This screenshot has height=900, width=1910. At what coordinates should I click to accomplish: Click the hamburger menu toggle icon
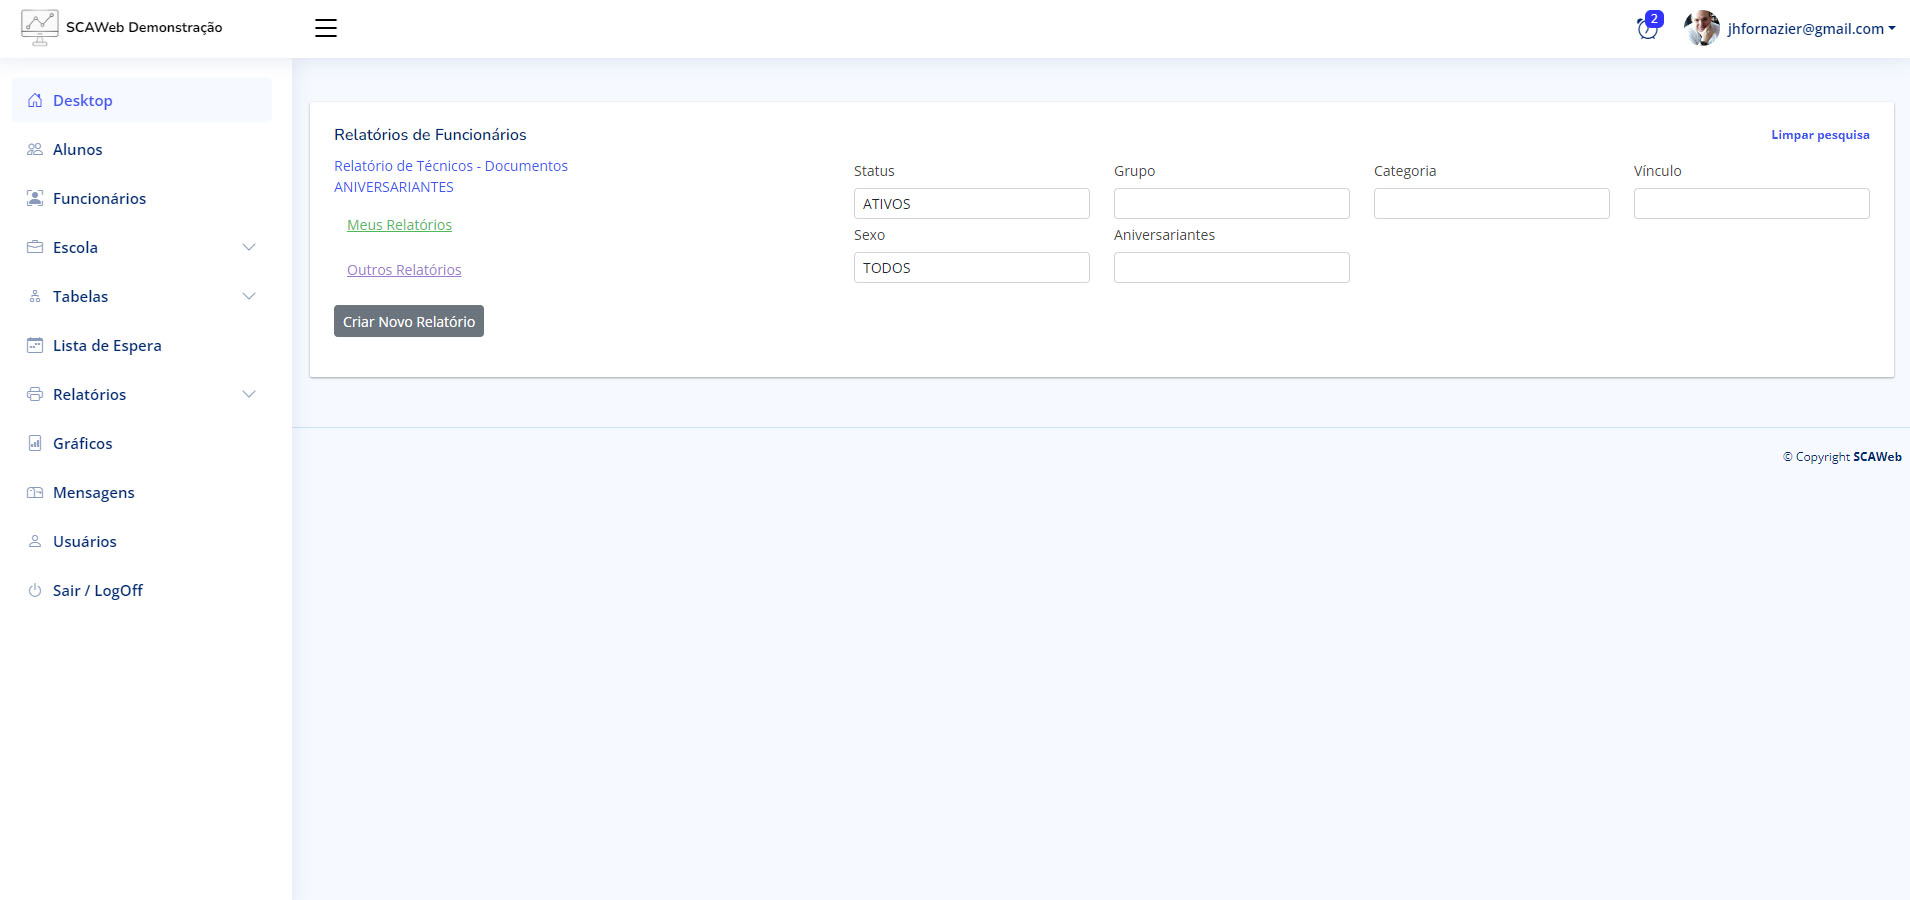point(326,28)
